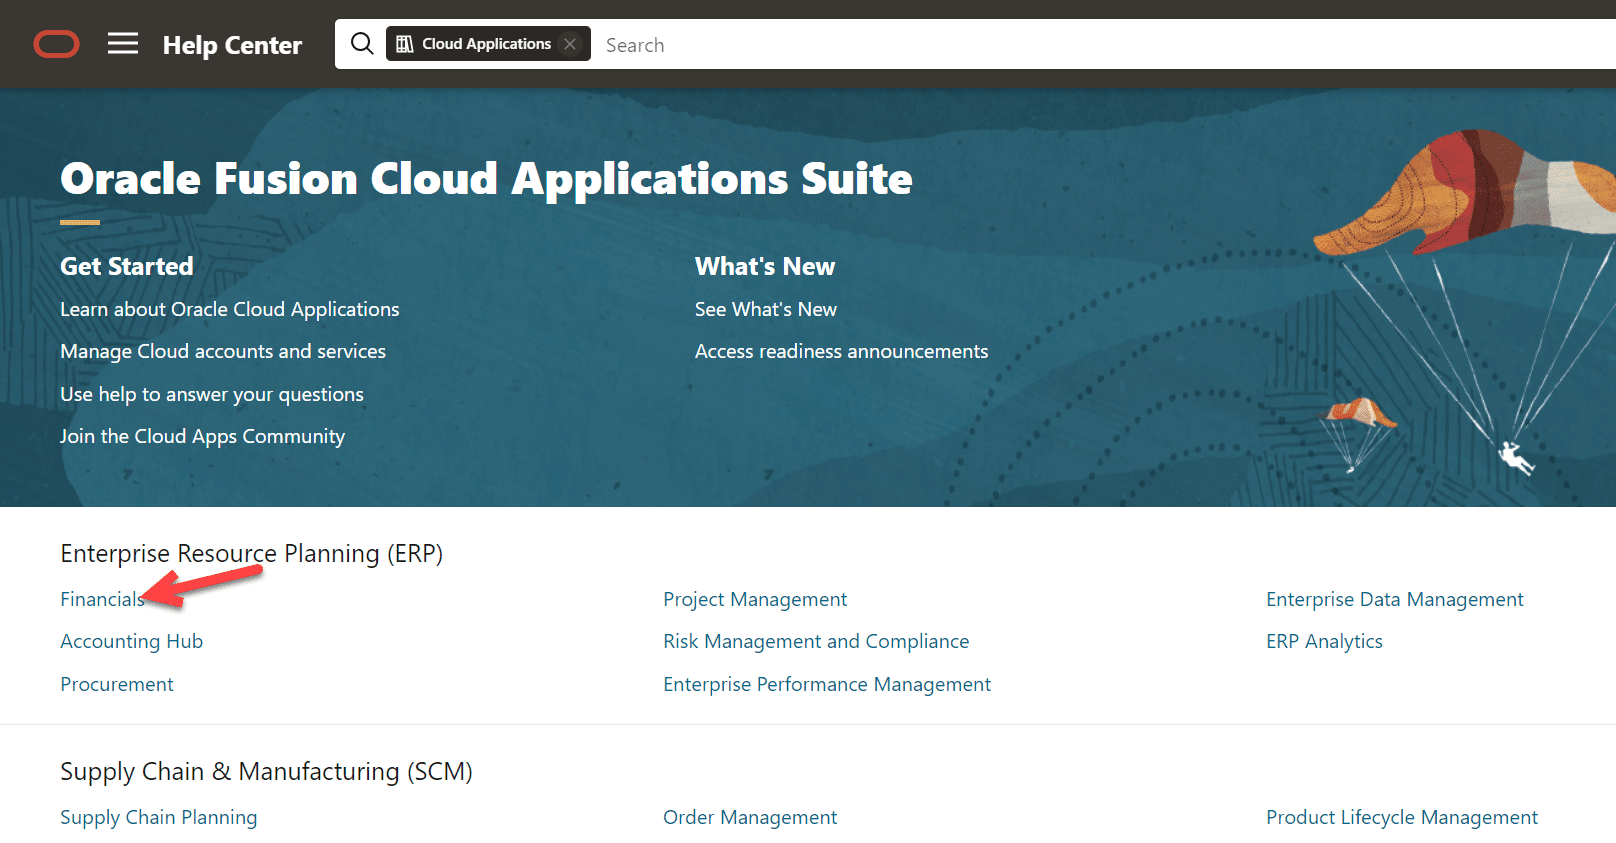
Task: Open the Help Center home title
Action: pos(232,45)
